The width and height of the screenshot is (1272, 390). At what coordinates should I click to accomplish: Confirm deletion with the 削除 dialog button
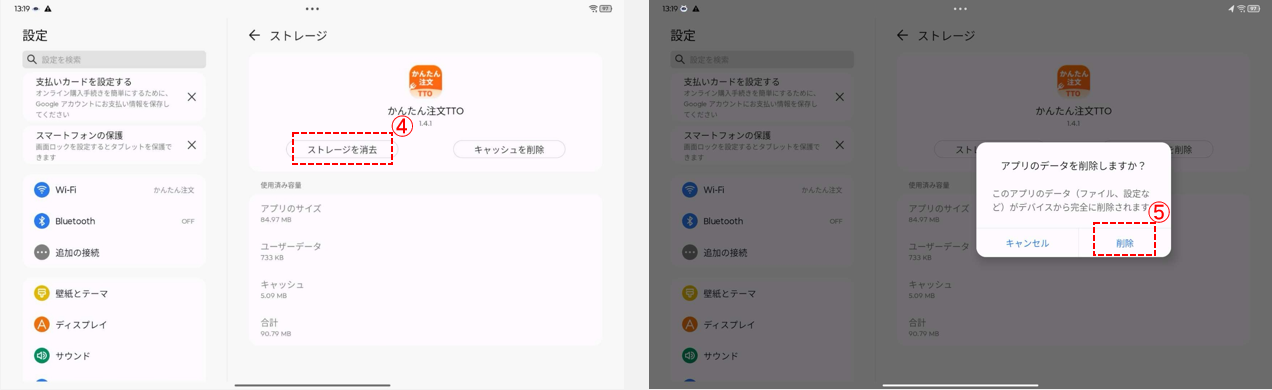[x=1125, y=242]
